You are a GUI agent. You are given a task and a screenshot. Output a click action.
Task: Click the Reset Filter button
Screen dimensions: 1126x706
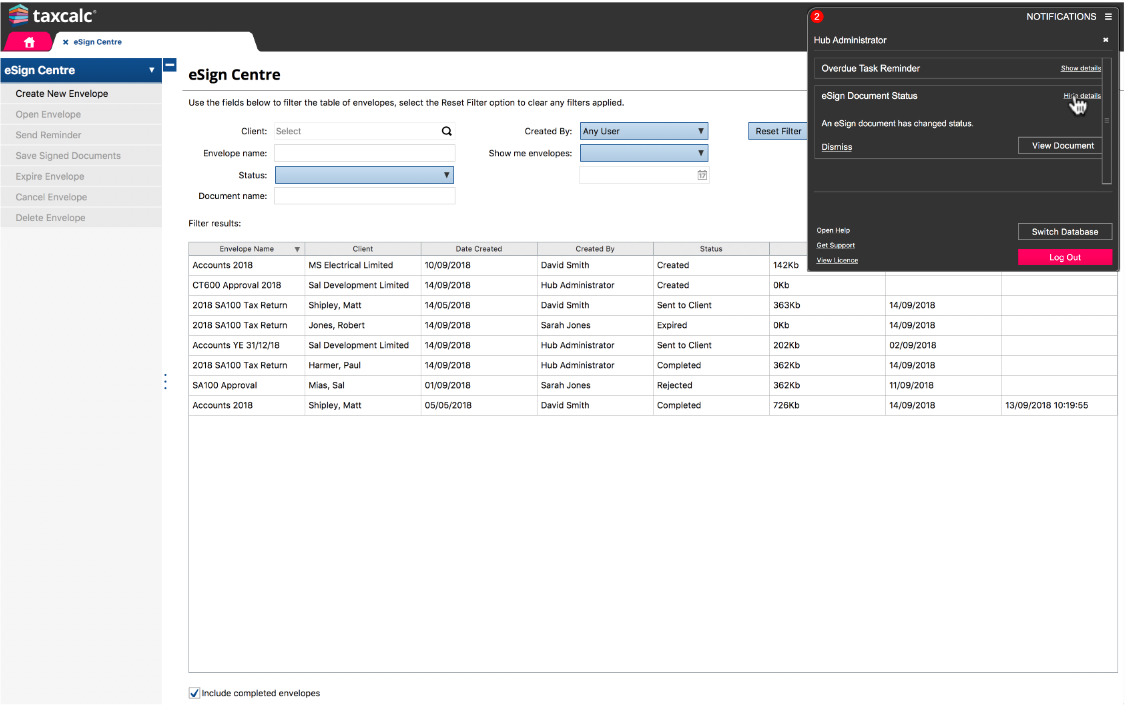[778, 131]
